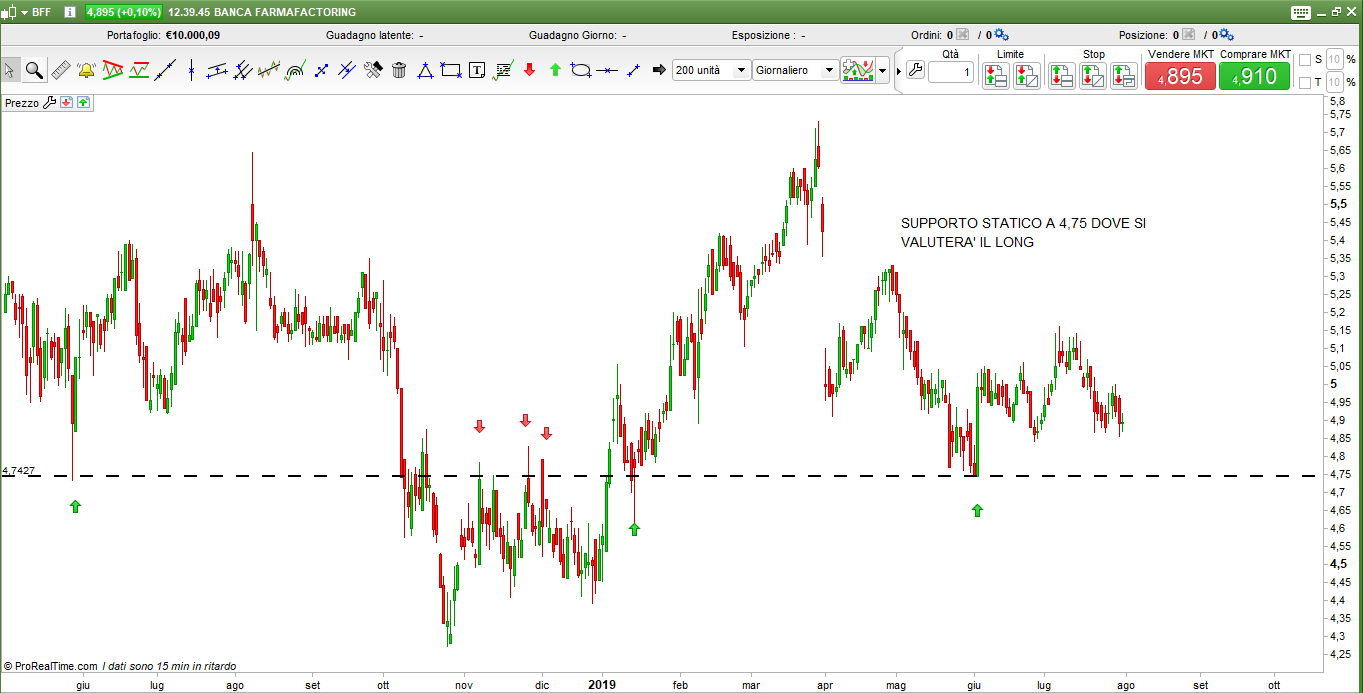Click the alarm bell alert icon
Image resolution: width=1363 pixels, height=693 pixels.
86,70
